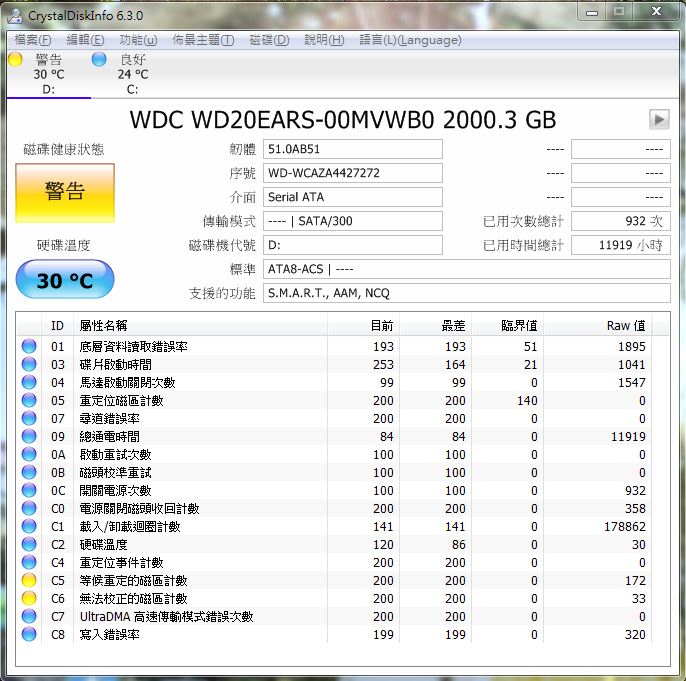Screen dimensions: 686x681
Task: Click the 目前 column header
Action: 363,326
